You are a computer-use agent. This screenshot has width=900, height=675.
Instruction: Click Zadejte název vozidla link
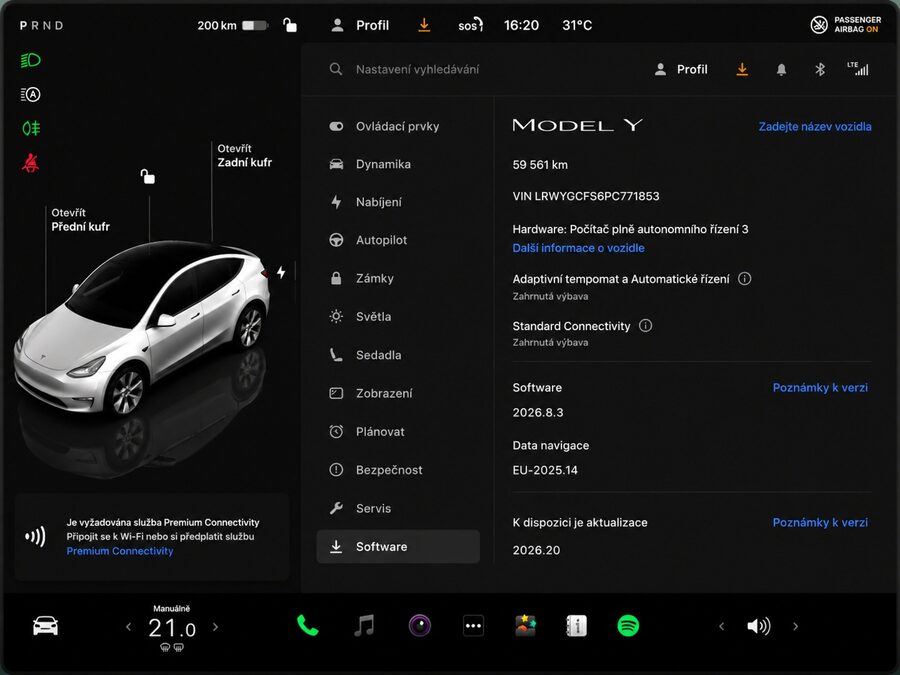pos(814,126)
